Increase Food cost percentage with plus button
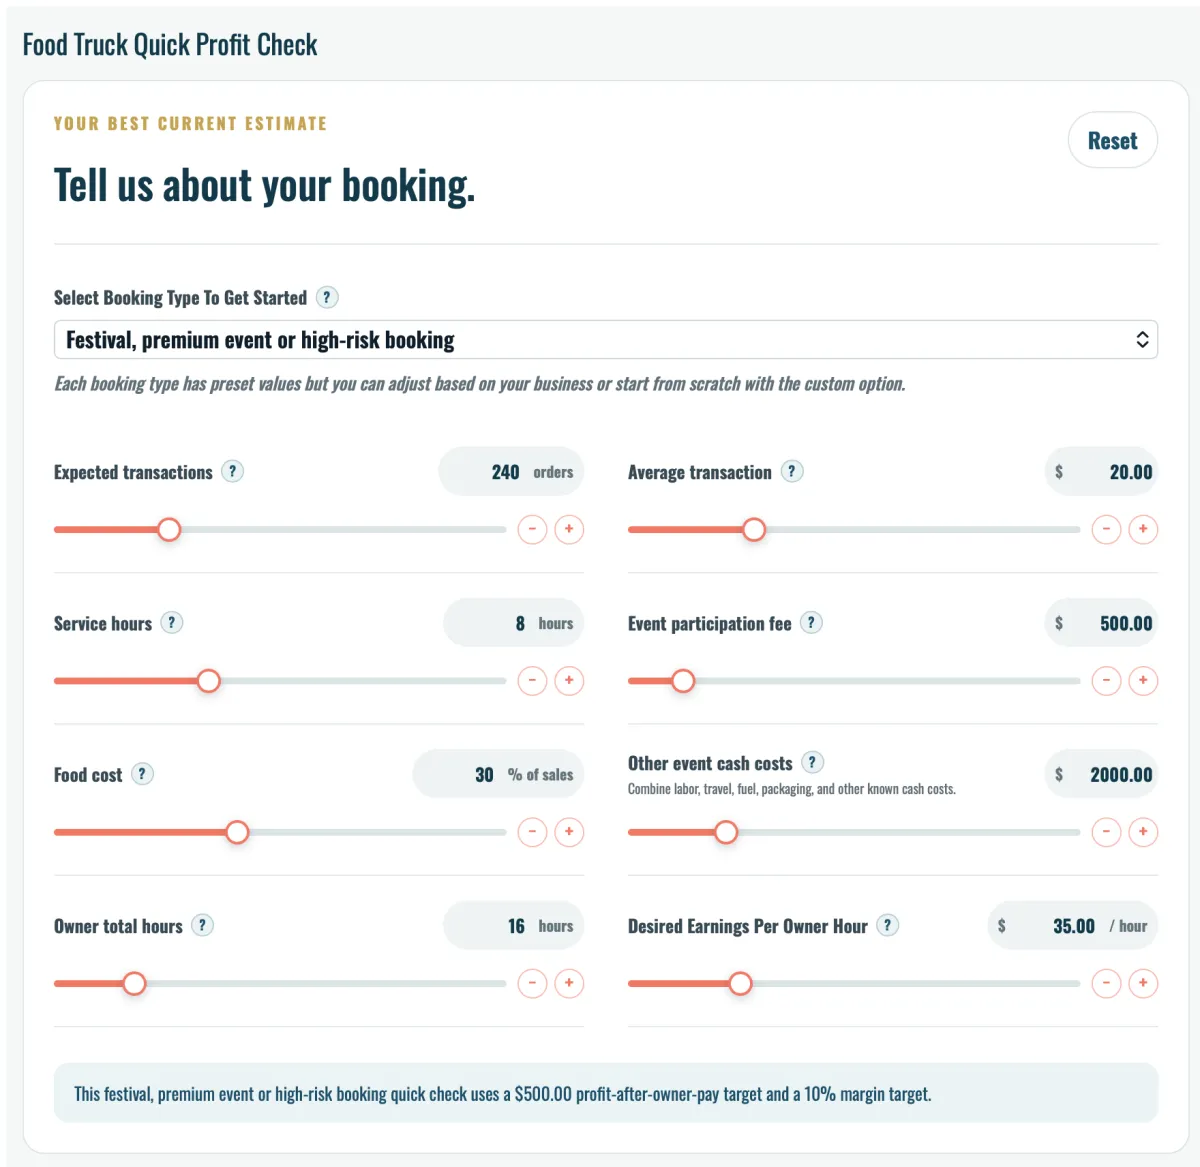Viewport: 1200px width, 1167px height. 569,832
